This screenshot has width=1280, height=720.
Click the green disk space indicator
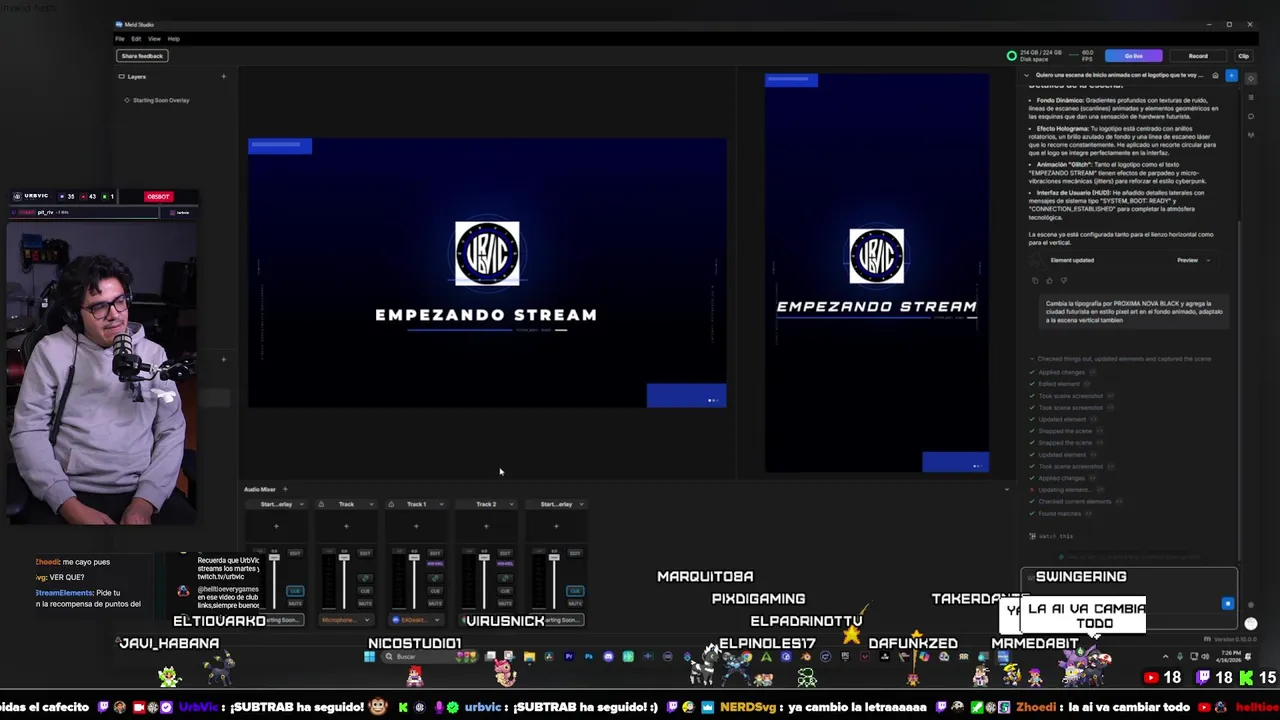click(x=1011, y=56)
